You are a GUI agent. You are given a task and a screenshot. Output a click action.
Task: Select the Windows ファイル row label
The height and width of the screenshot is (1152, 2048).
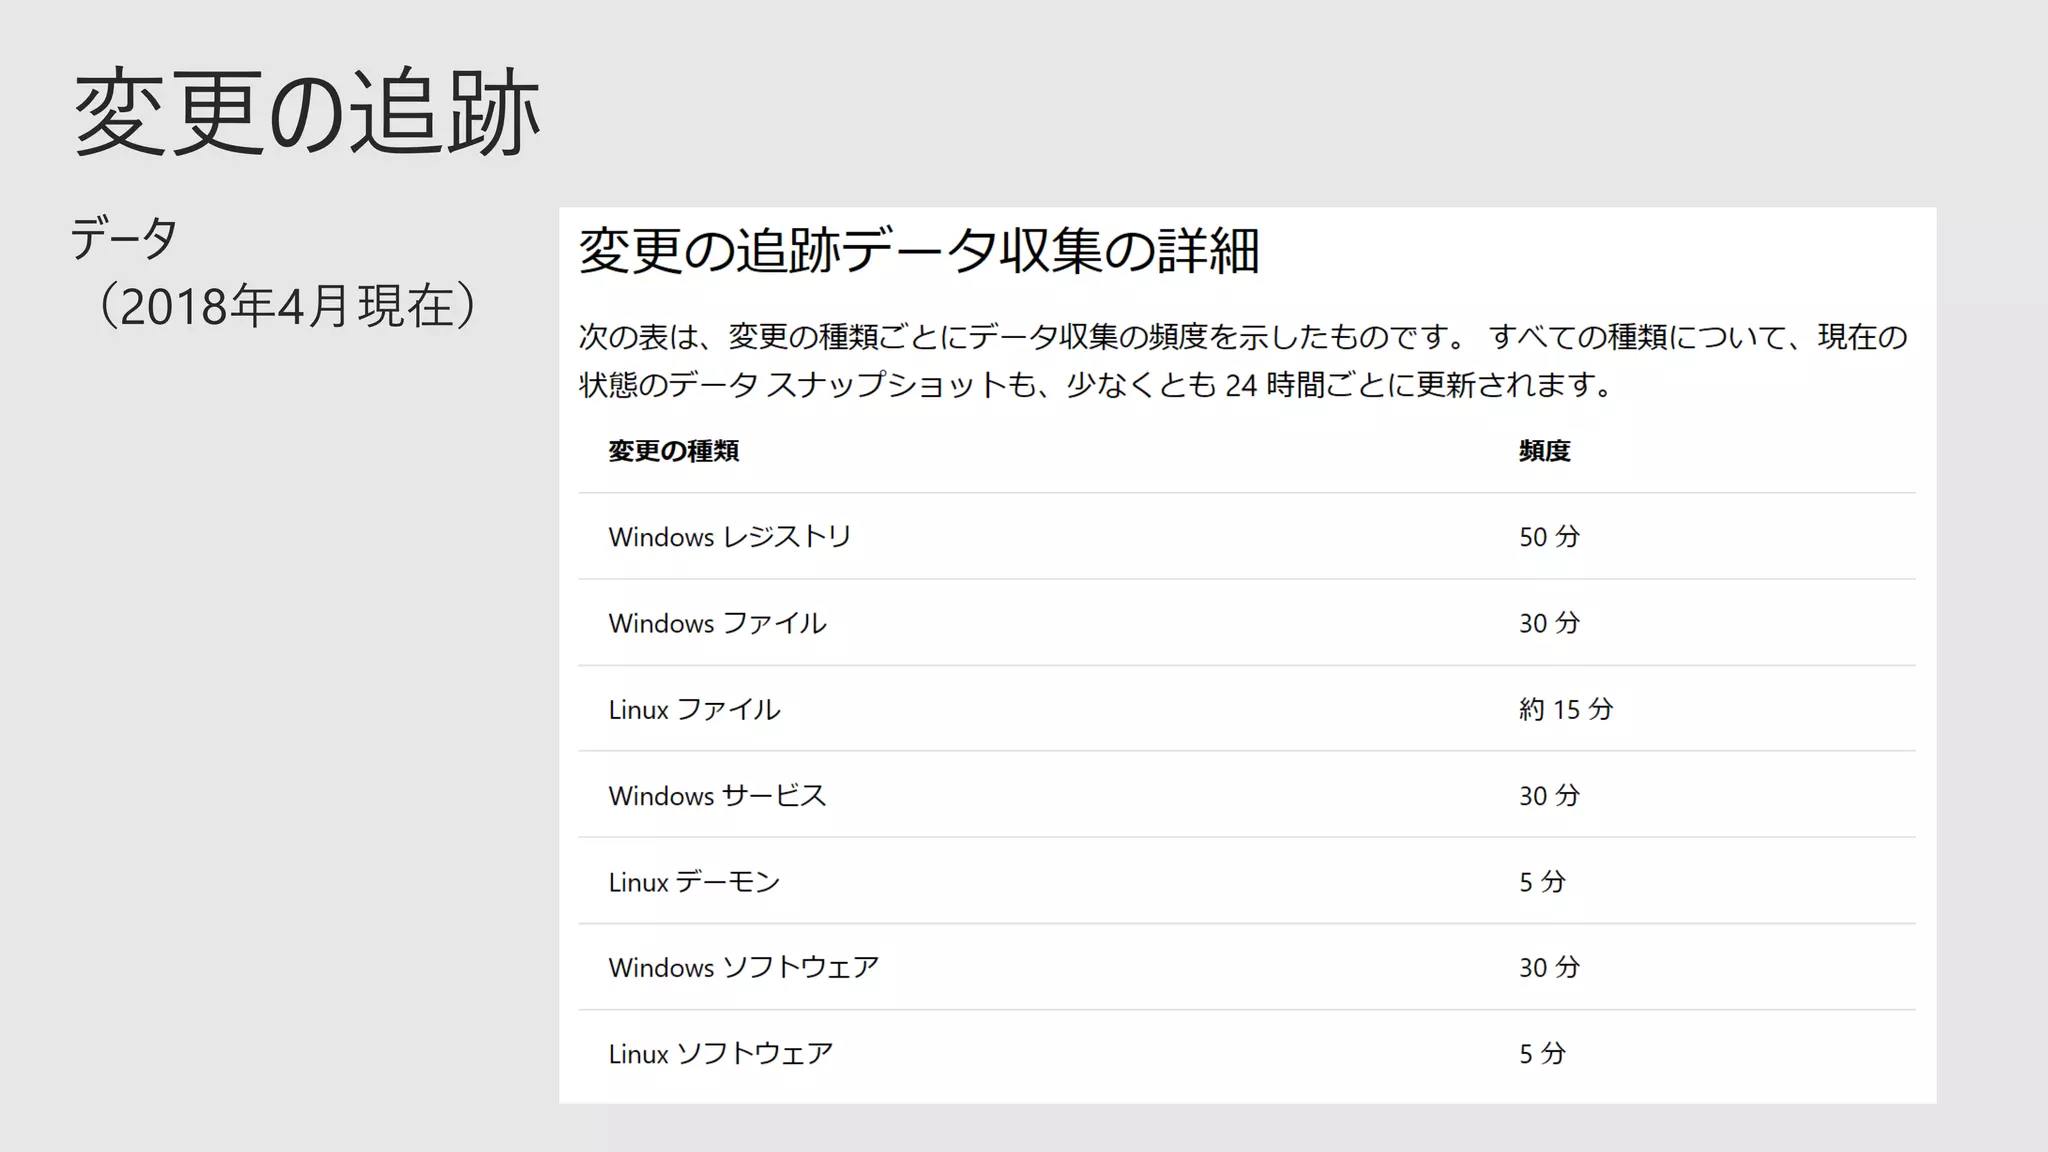tap(717, 623)
